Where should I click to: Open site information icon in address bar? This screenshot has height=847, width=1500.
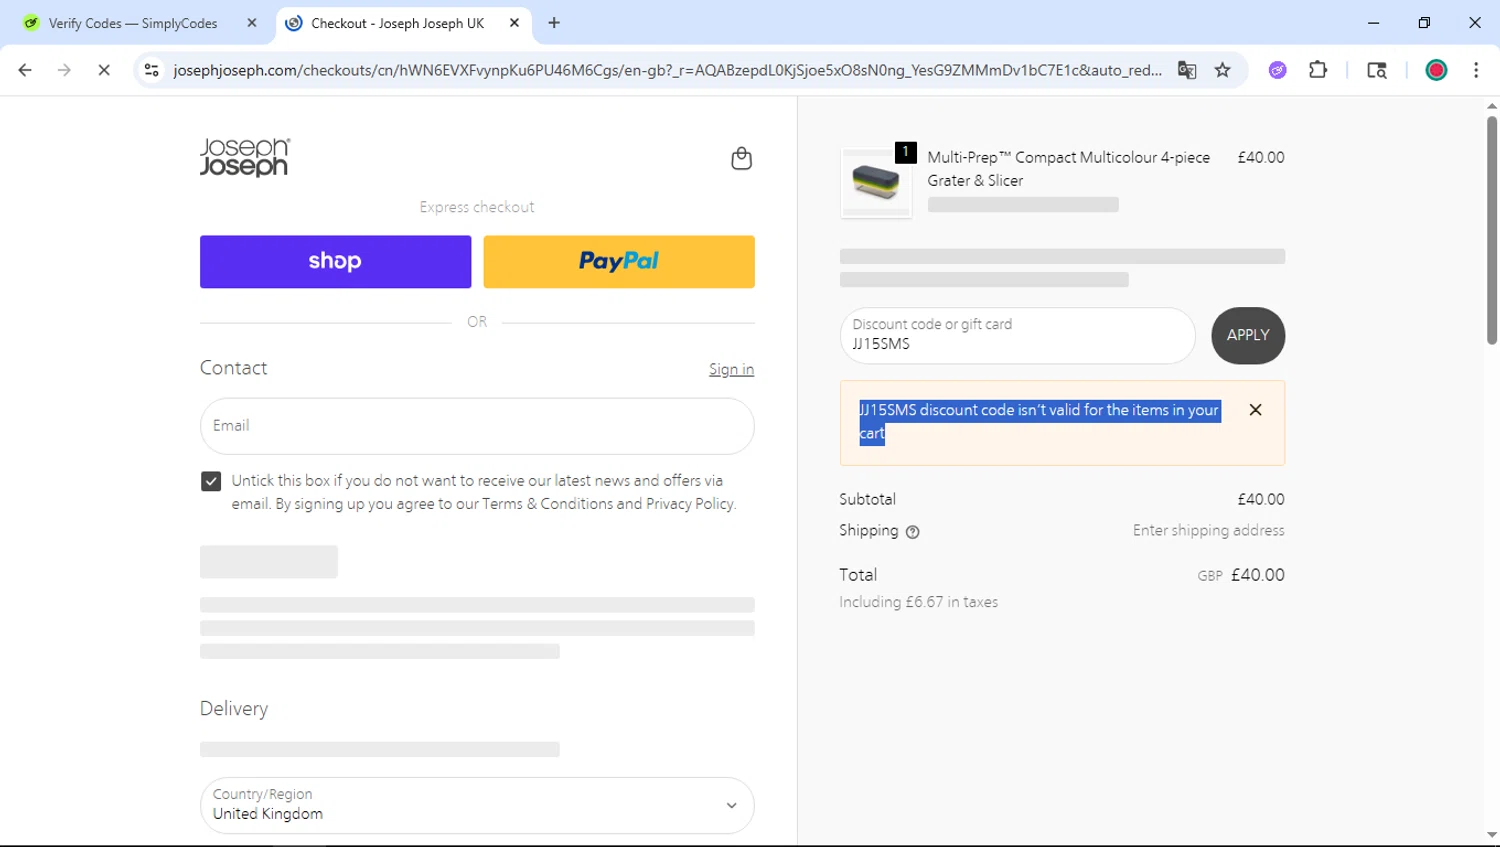(152, 70)
